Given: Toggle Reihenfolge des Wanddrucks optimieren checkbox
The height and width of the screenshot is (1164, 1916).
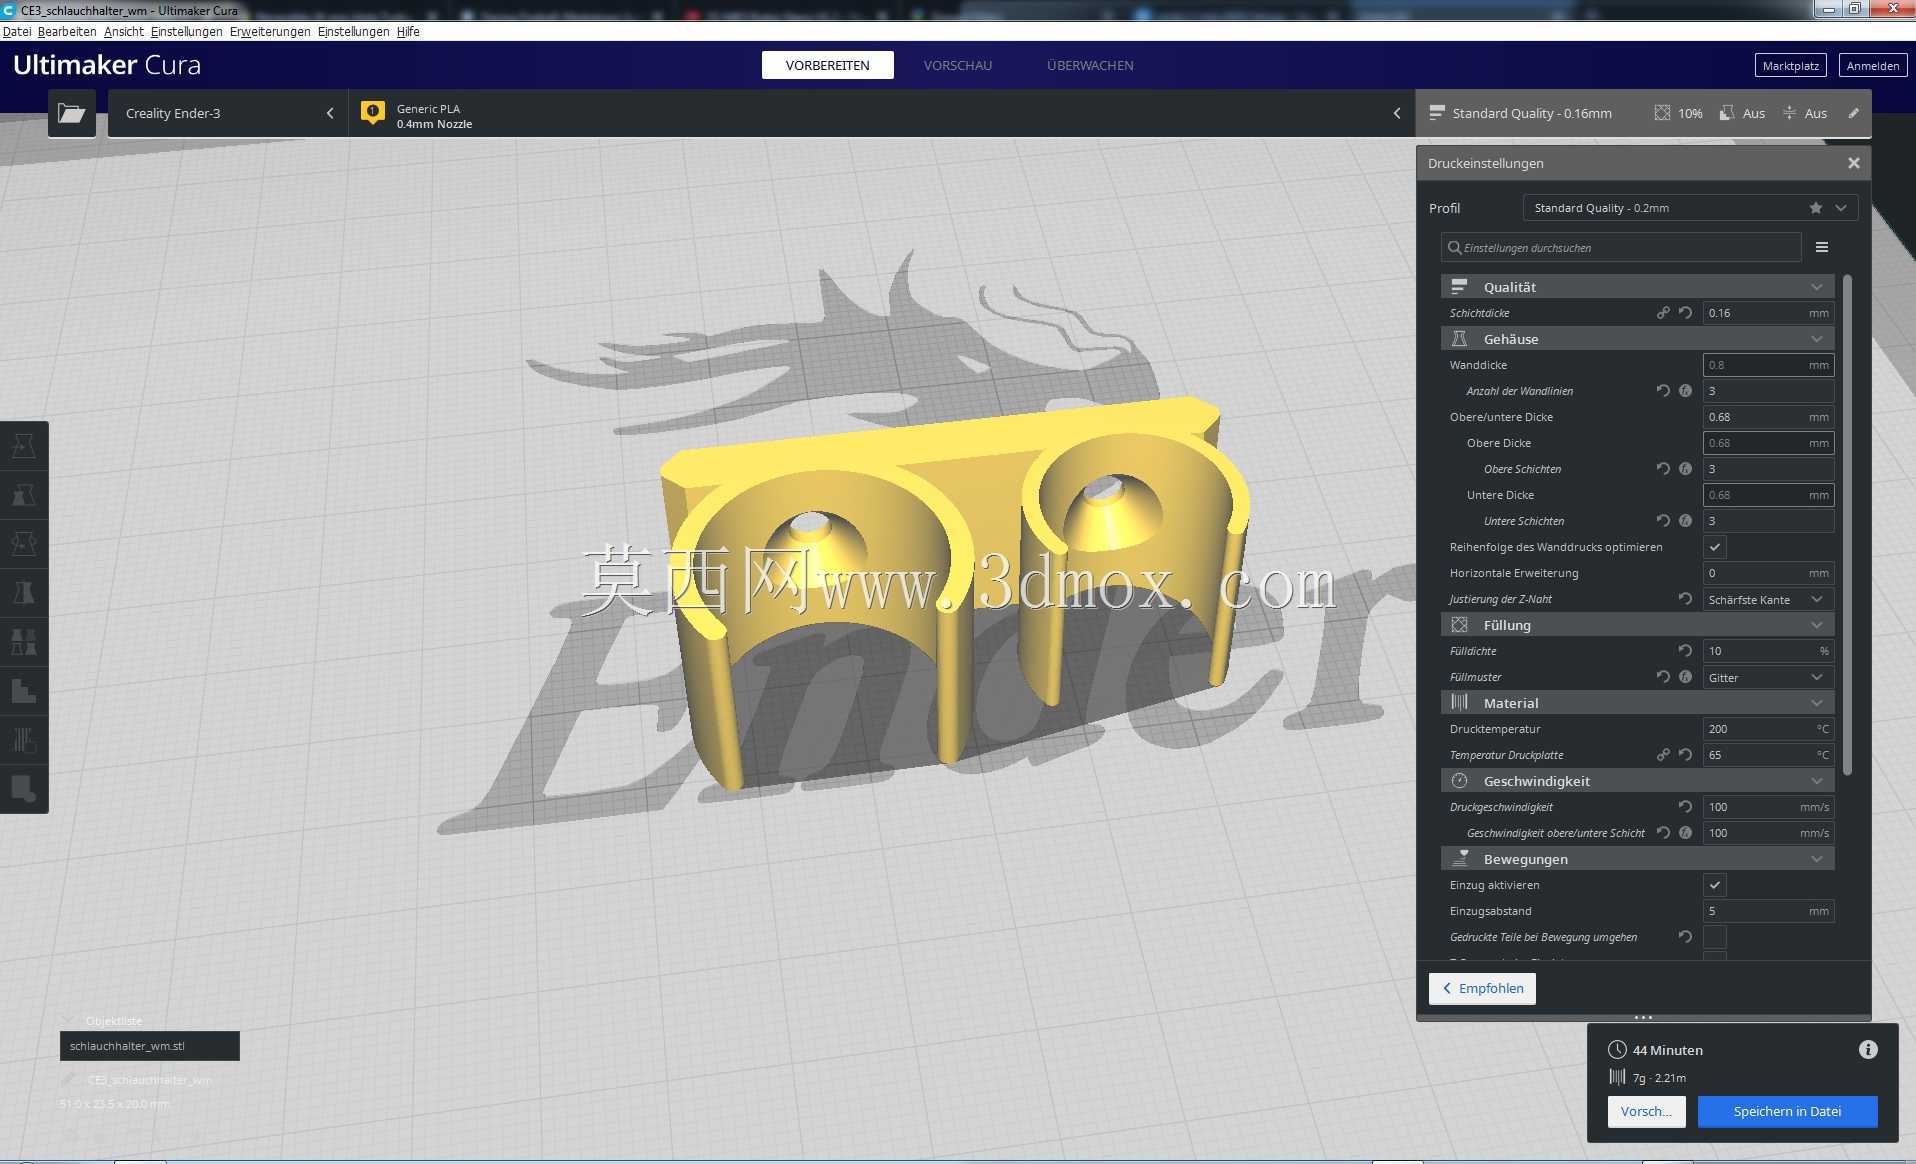Looking at the screenshot, I should [x=1715, y=547].
